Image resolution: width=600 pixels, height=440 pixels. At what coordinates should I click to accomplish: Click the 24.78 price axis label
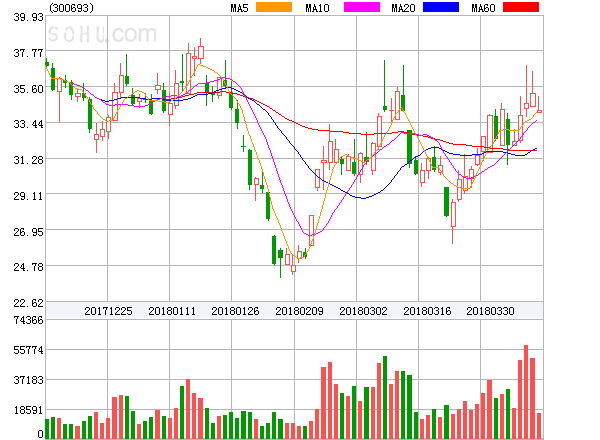tap(28, 267)
